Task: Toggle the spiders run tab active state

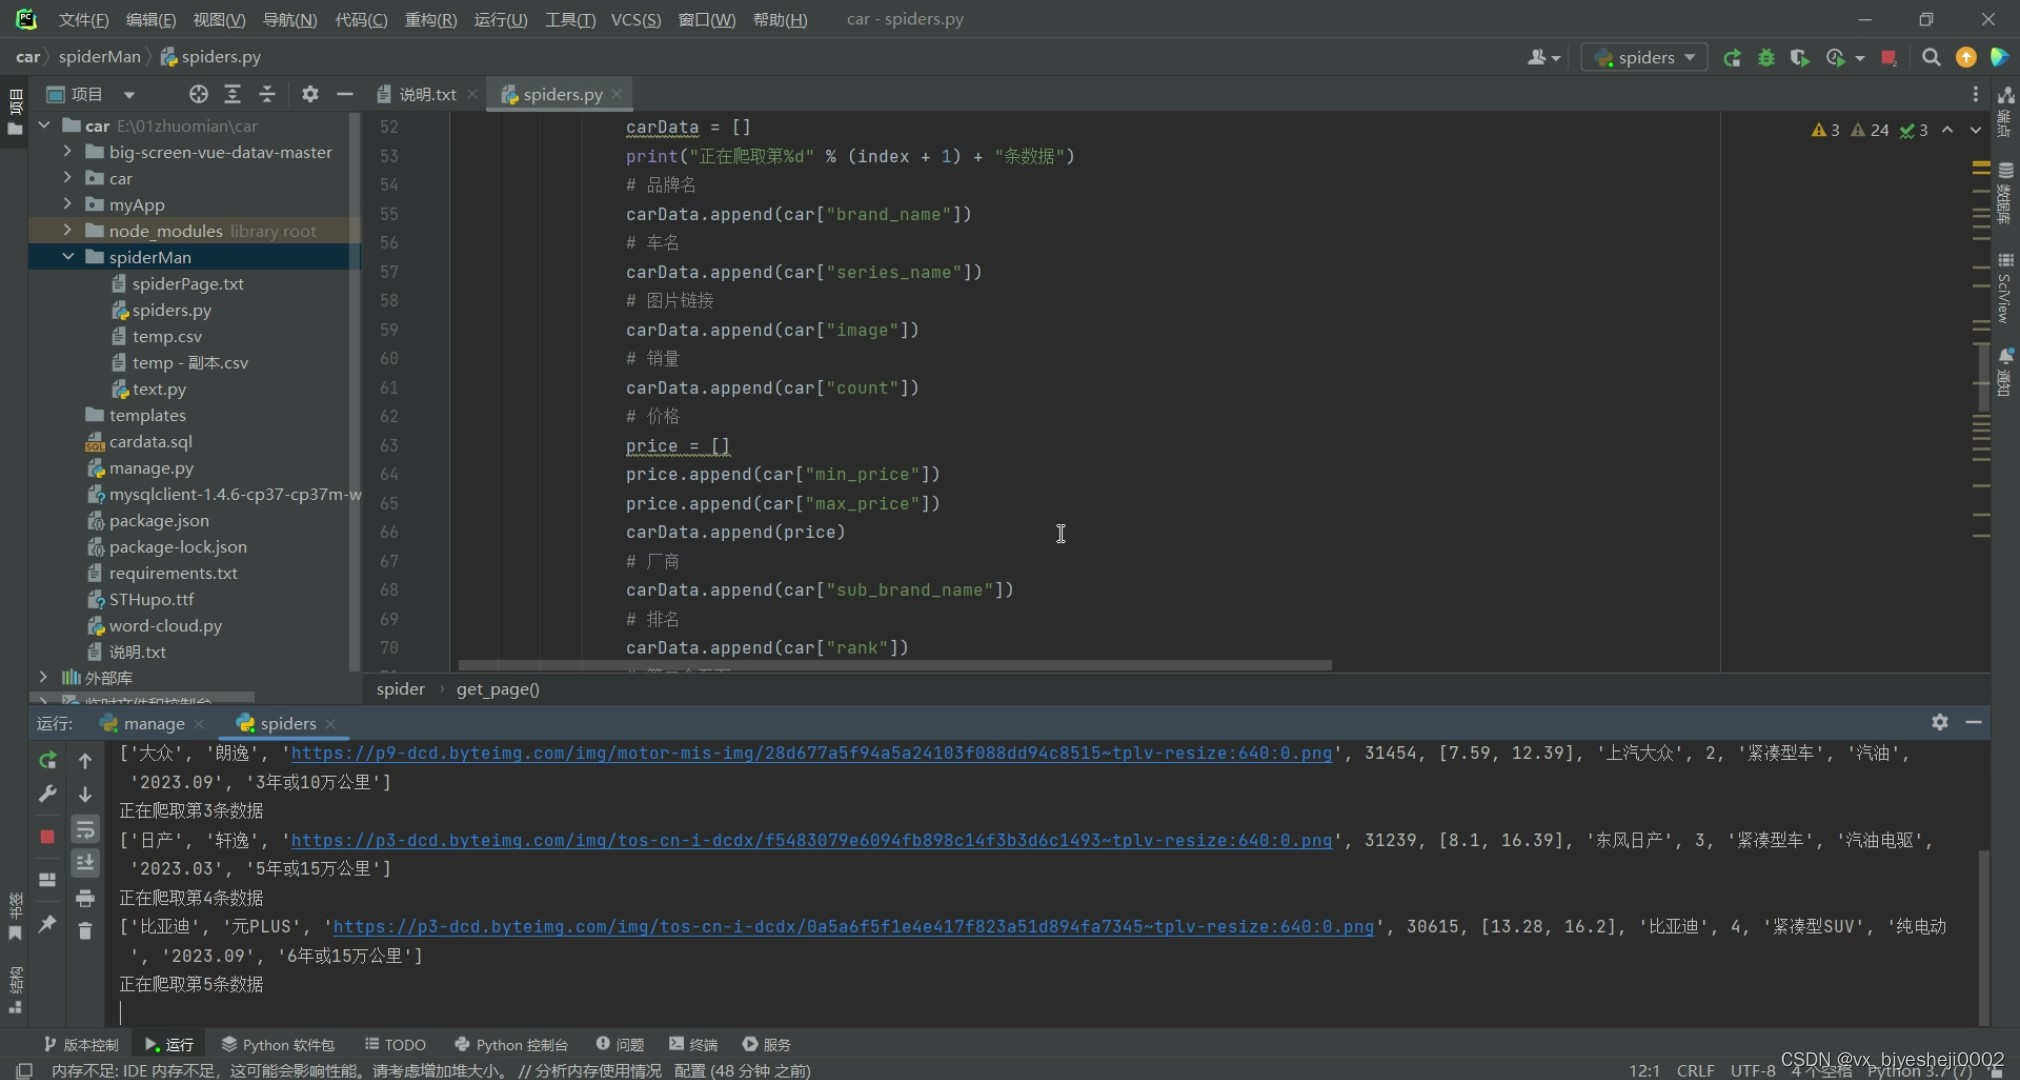Action: tap(285, 722)
